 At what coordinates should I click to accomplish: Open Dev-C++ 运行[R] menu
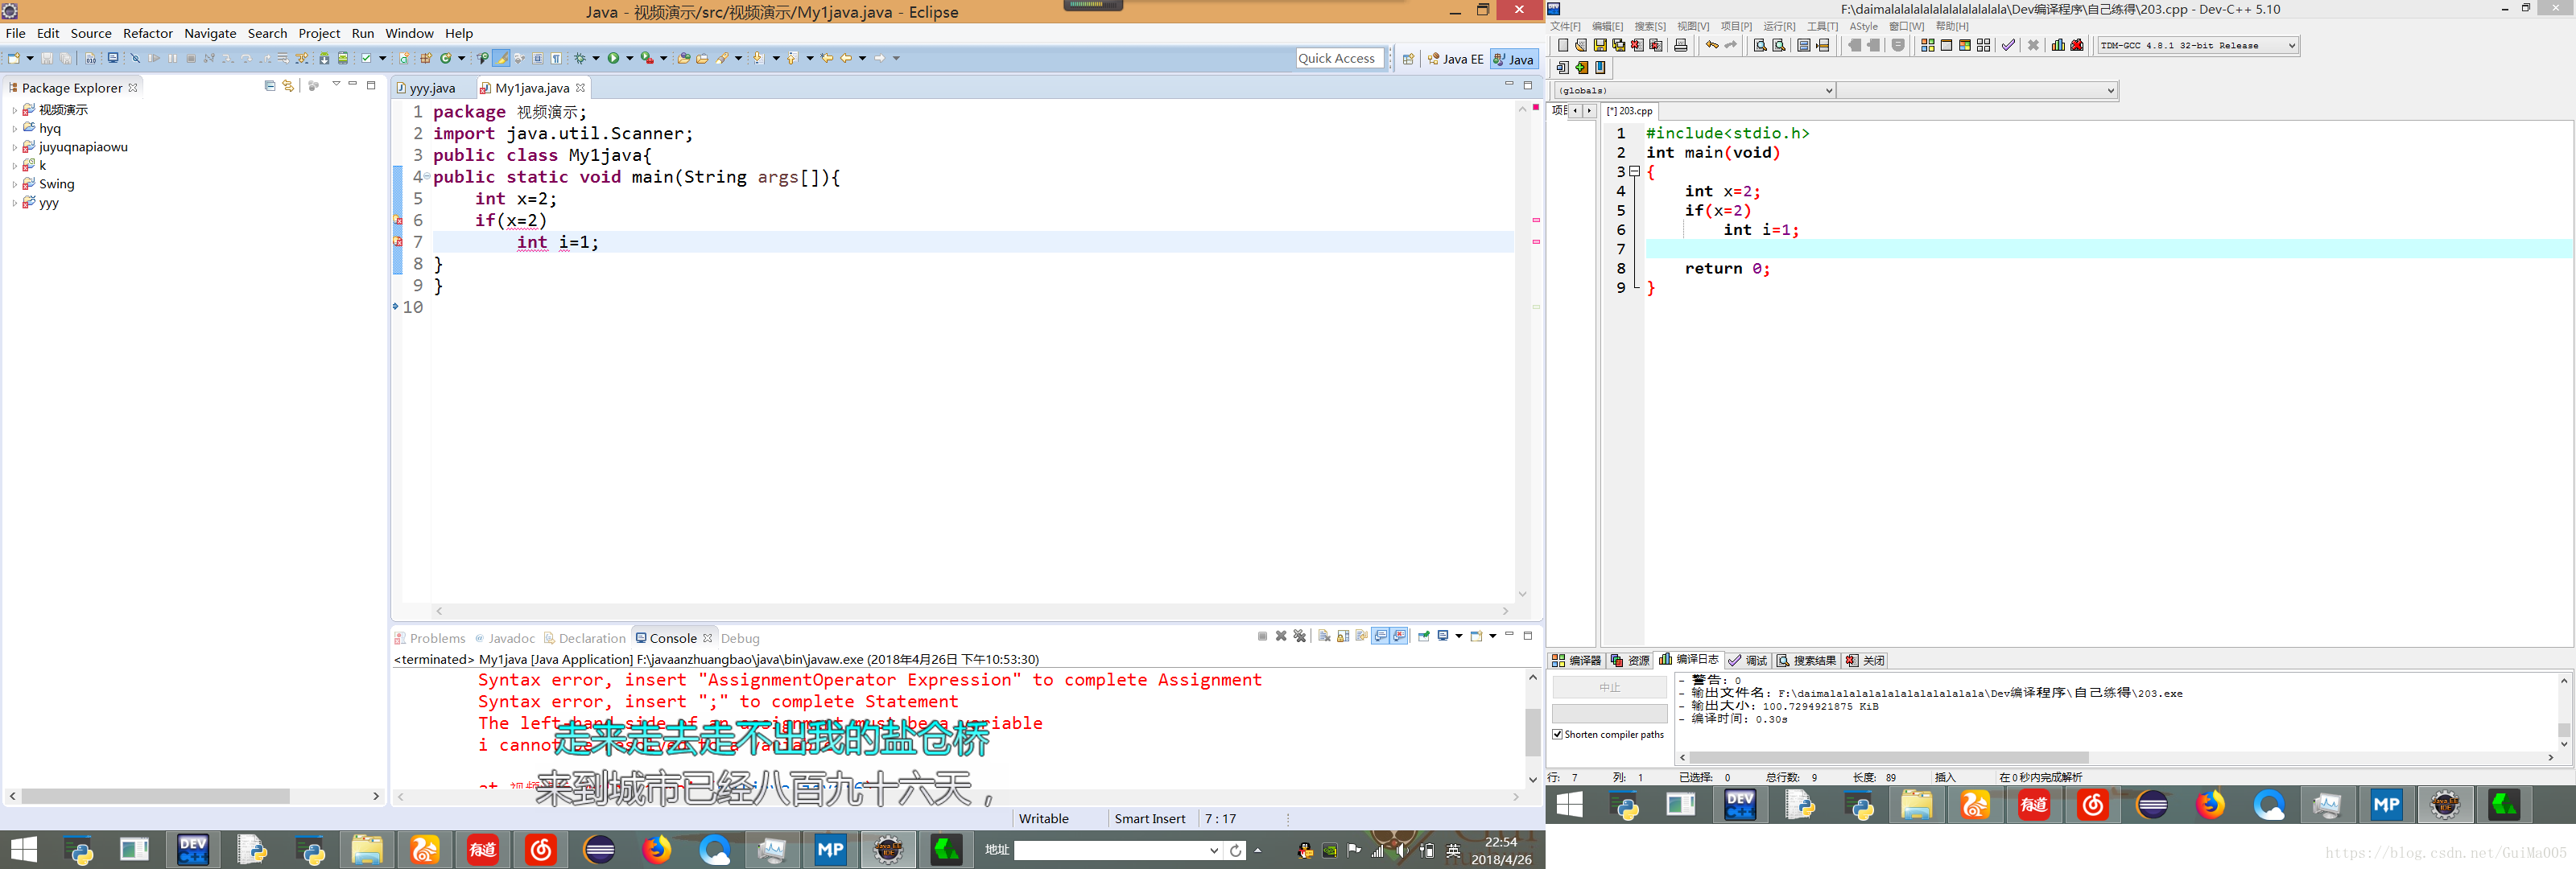(x=1779, y=26)
